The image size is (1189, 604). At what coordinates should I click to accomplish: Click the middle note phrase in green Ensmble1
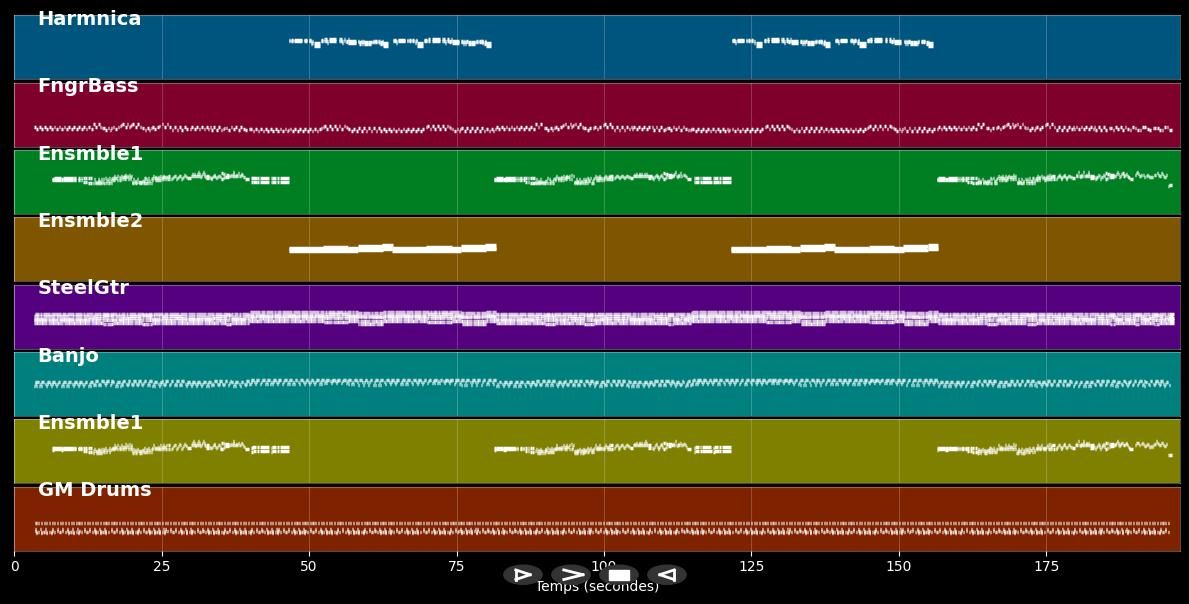(x=612, y=179)
